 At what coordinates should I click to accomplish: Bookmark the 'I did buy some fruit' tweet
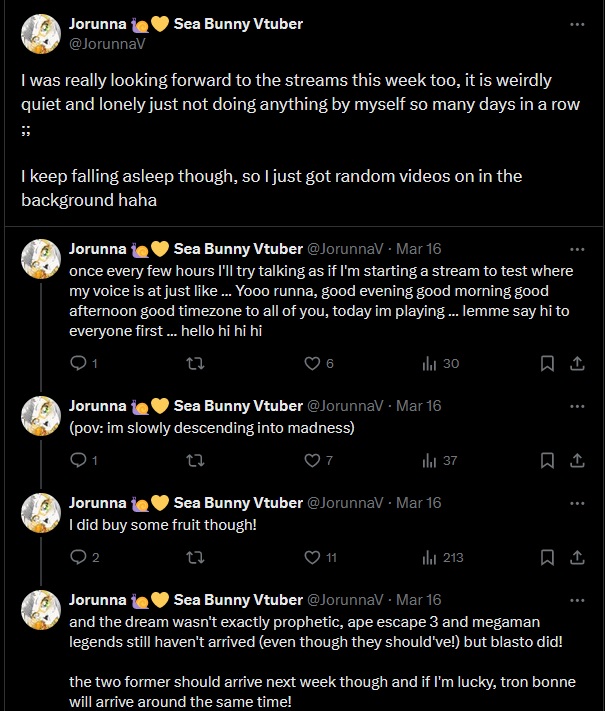547,557
